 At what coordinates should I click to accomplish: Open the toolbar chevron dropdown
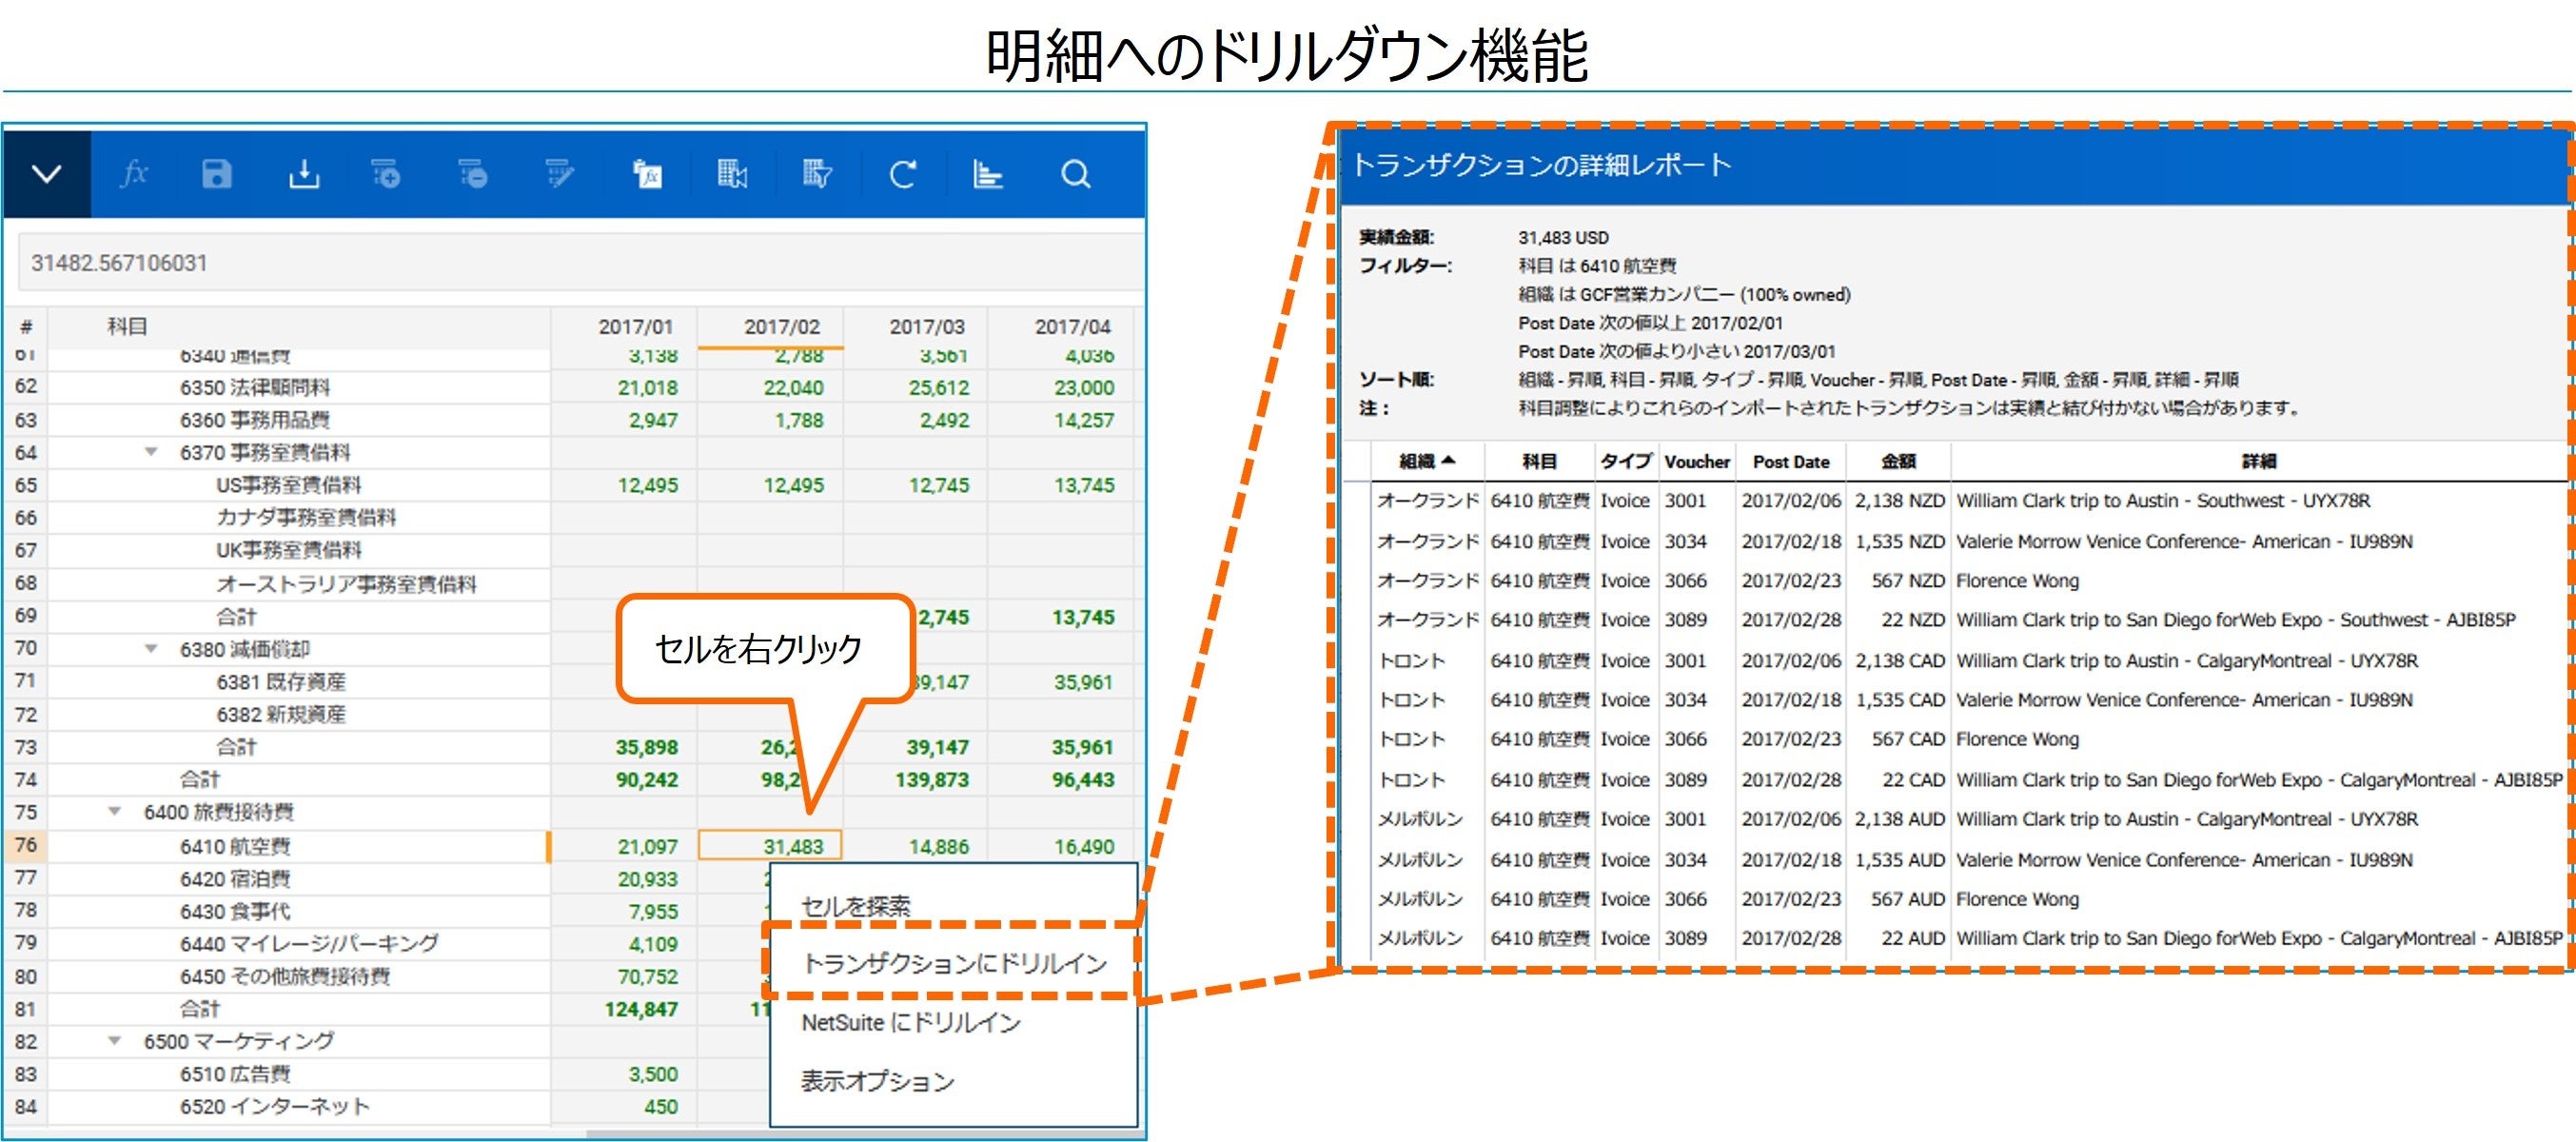coord(47,174)
